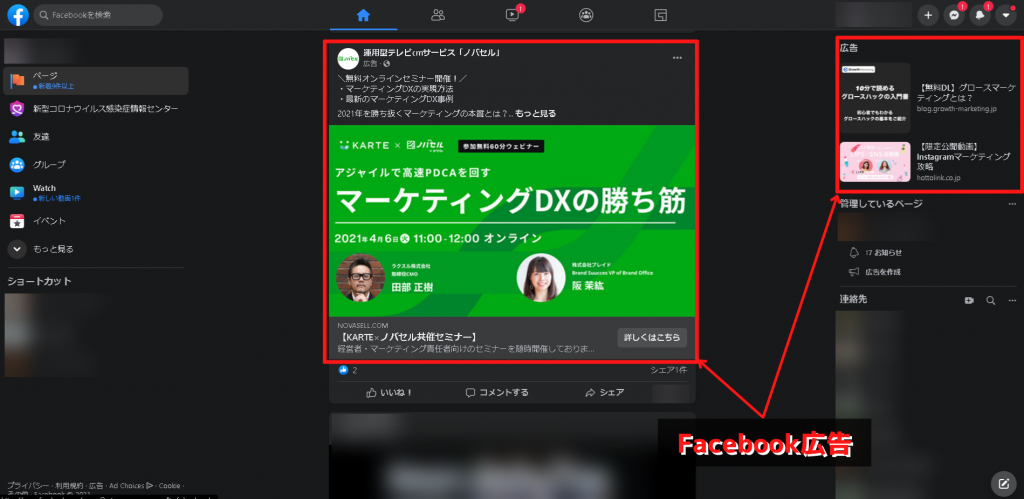Click the シェア button
The height and width of the screenshot is (499, 1024).
605,393
